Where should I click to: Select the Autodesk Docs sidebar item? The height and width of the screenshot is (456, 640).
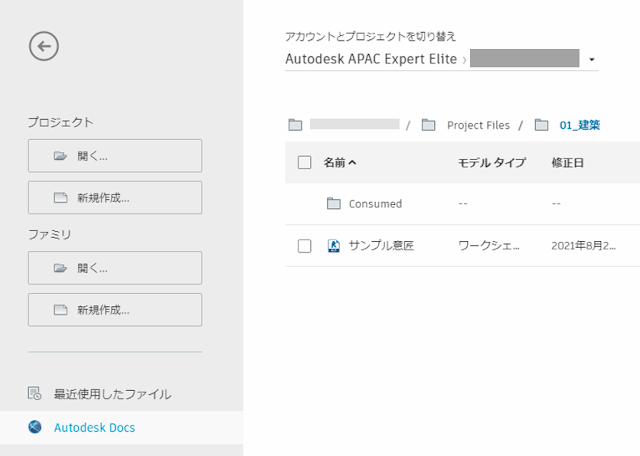[x=94, y=427]
